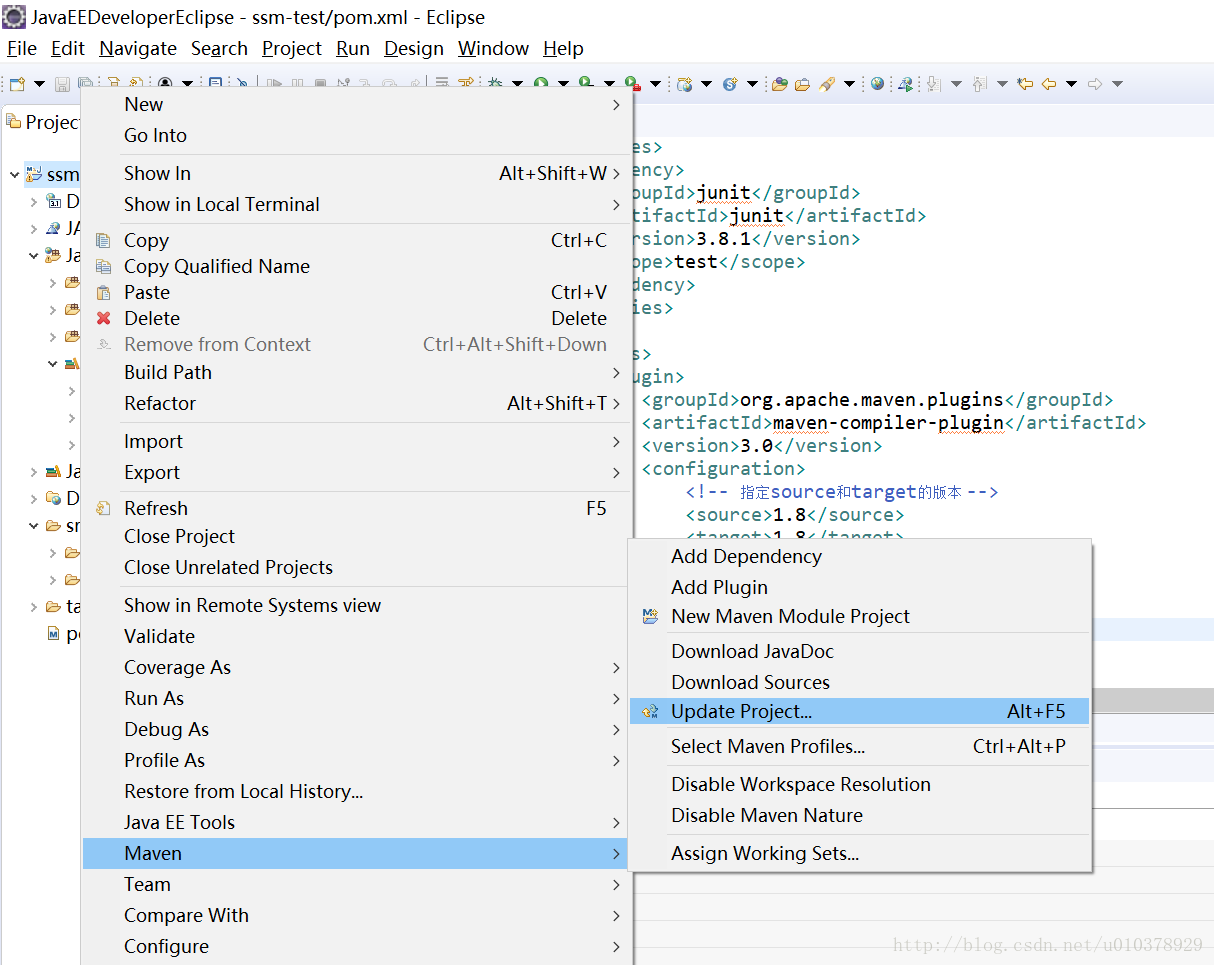1214x965 pixels.
Task: Expand the ta folder tree node
Action: tap(34, 607)
